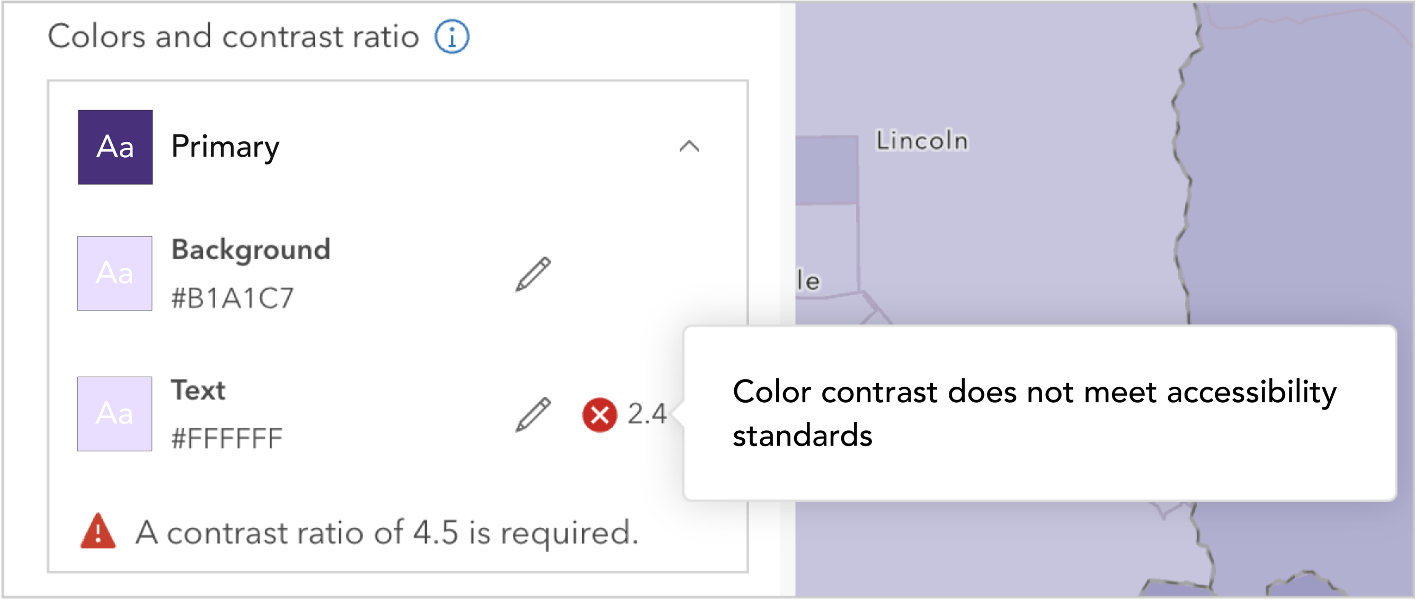Image resolution: width=1416 pixels, height=600 pixels.
Task: Click the Text label
Action: tap(197, 390)
